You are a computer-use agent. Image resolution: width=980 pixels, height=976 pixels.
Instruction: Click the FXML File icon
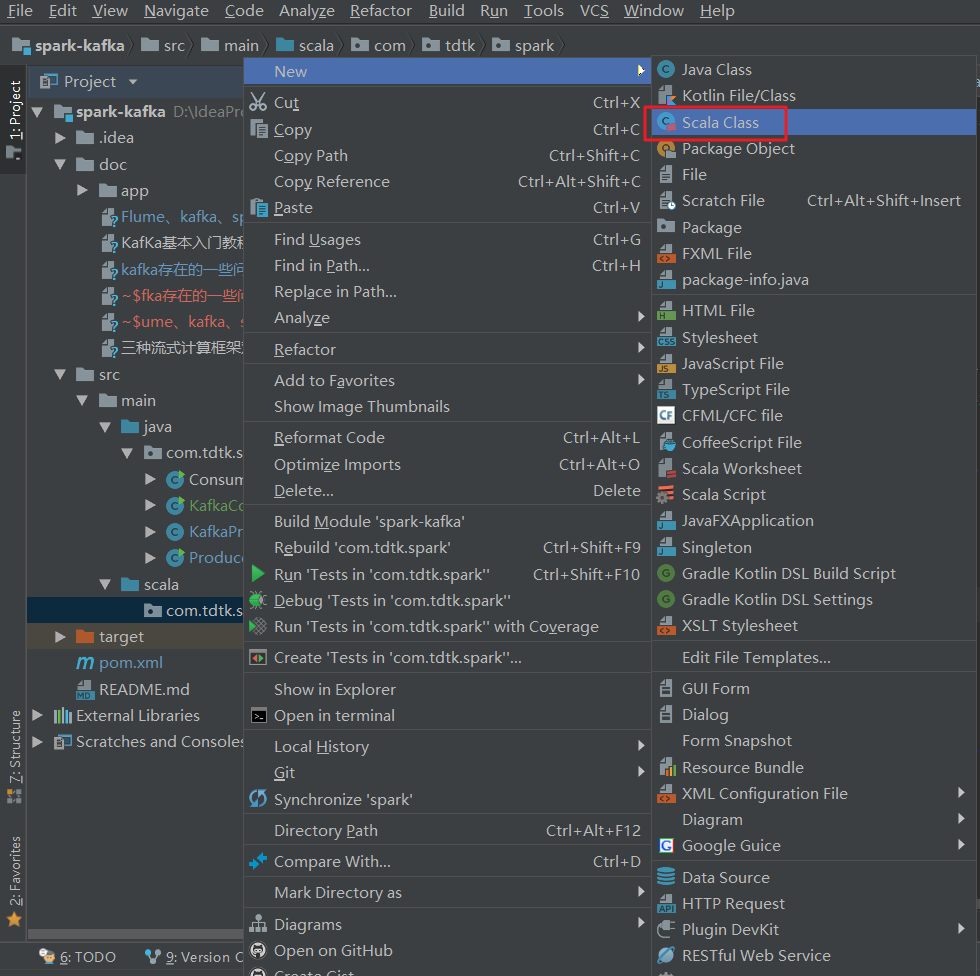tap(666, 254)
